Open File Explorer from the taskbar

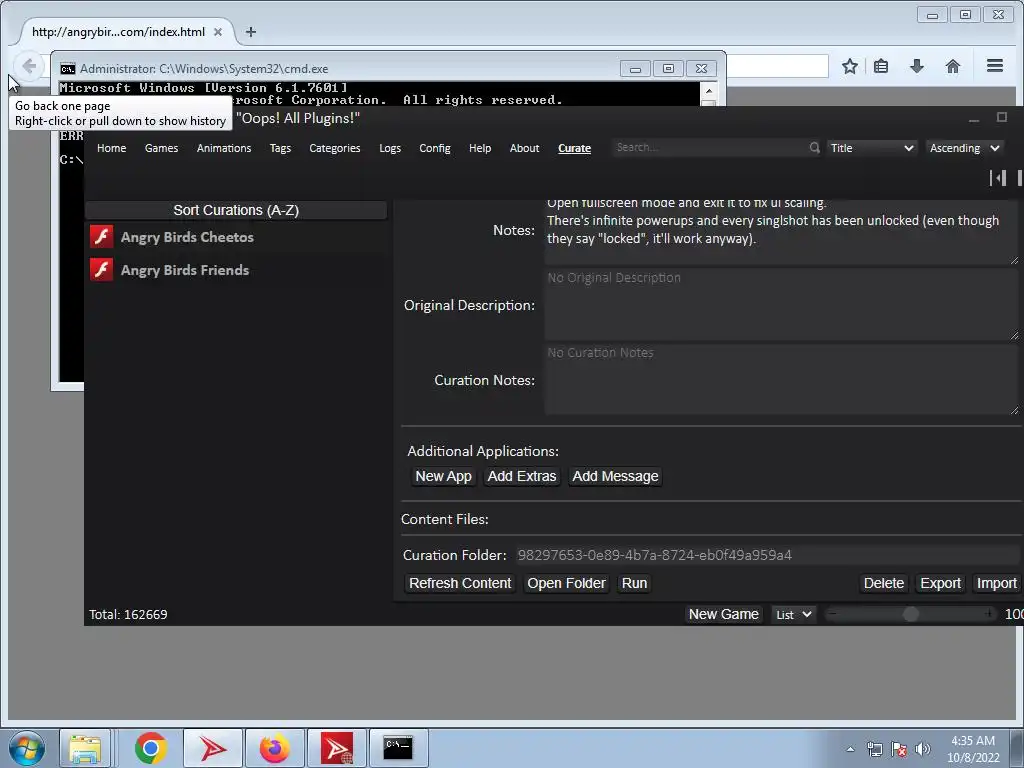pos(85,748)
